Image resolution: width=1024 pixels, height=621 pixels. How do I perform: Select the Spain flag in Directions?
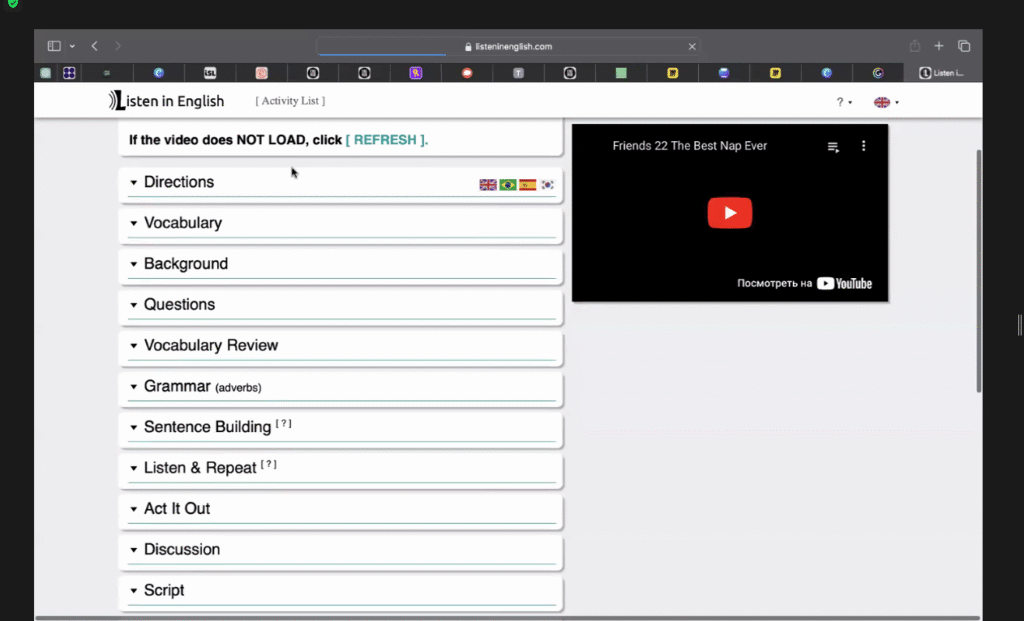click(528, 185)
